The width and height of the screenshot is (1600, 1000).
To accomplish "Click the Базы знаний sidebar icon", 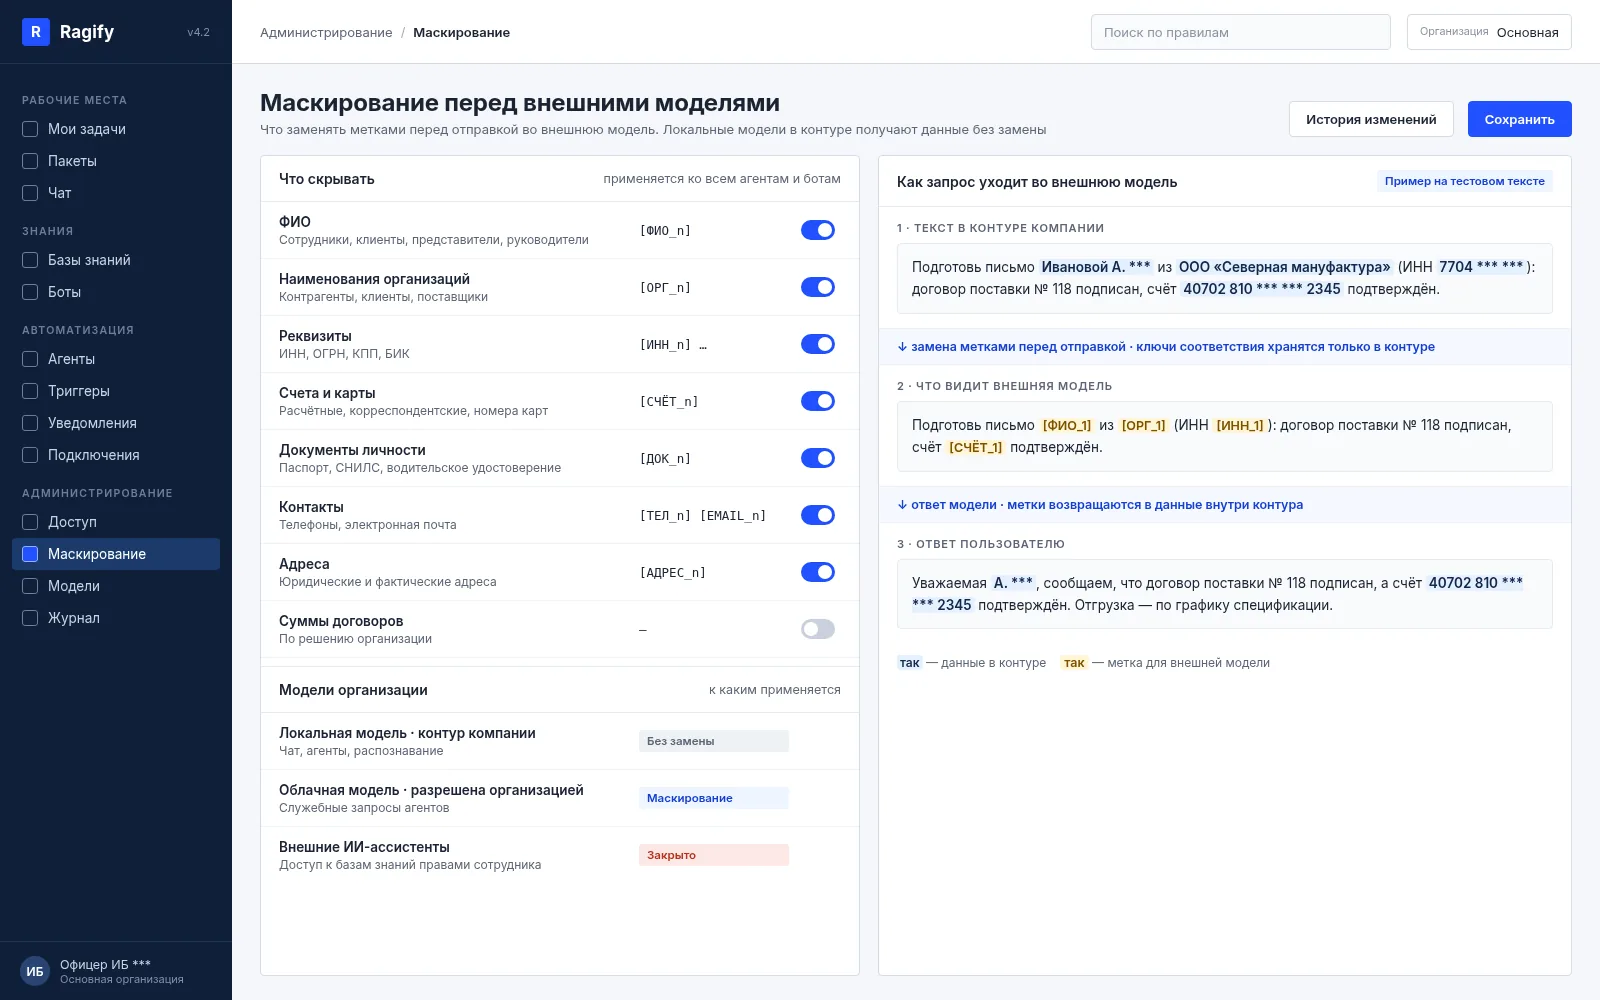I will (30, 260).
